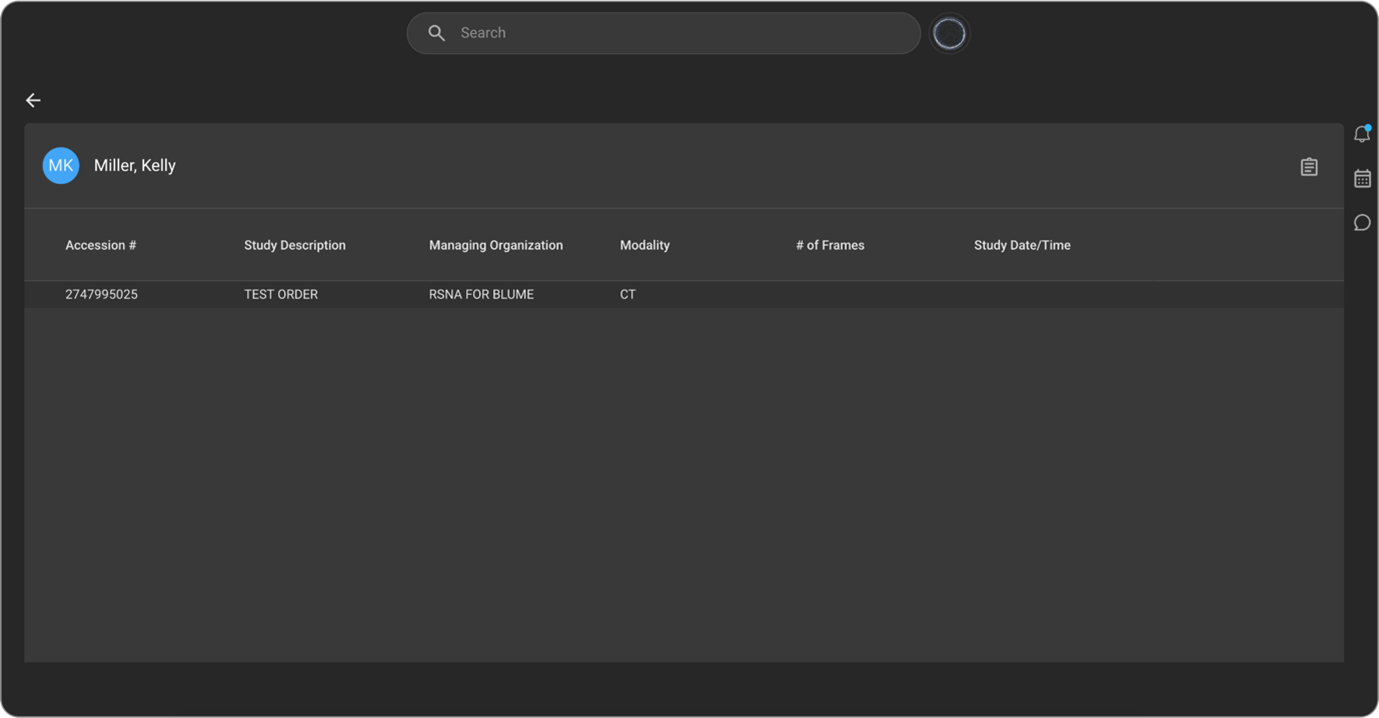Click the RSNA FOR BLUME organization cell
The image size is (1379, 718).
click(481, 295)
